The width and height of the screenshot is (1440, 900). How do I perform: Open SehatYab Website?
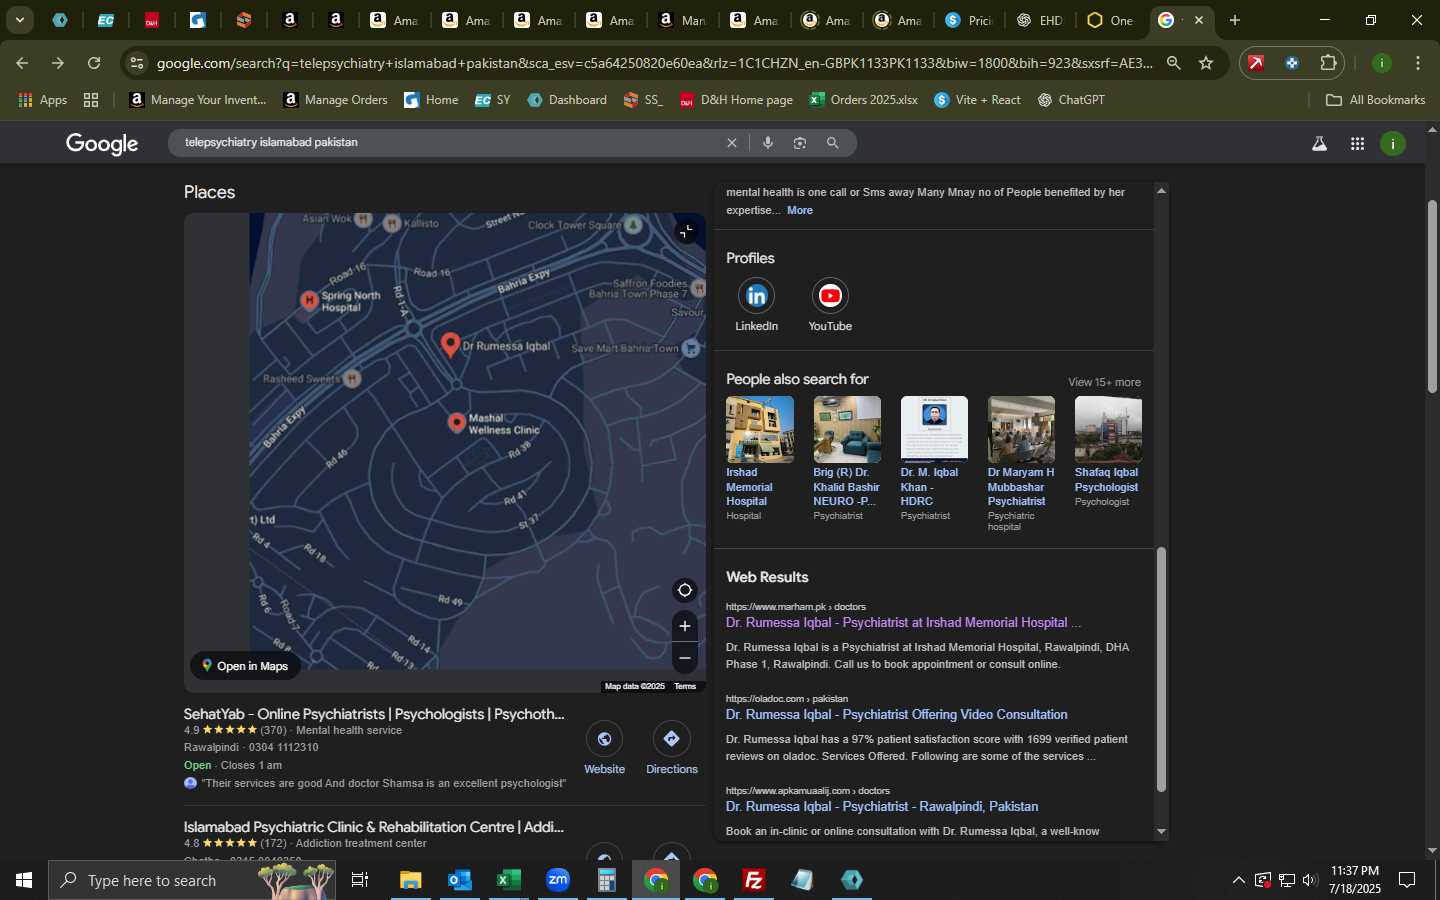pyautogui.click(x=604, y=748)
